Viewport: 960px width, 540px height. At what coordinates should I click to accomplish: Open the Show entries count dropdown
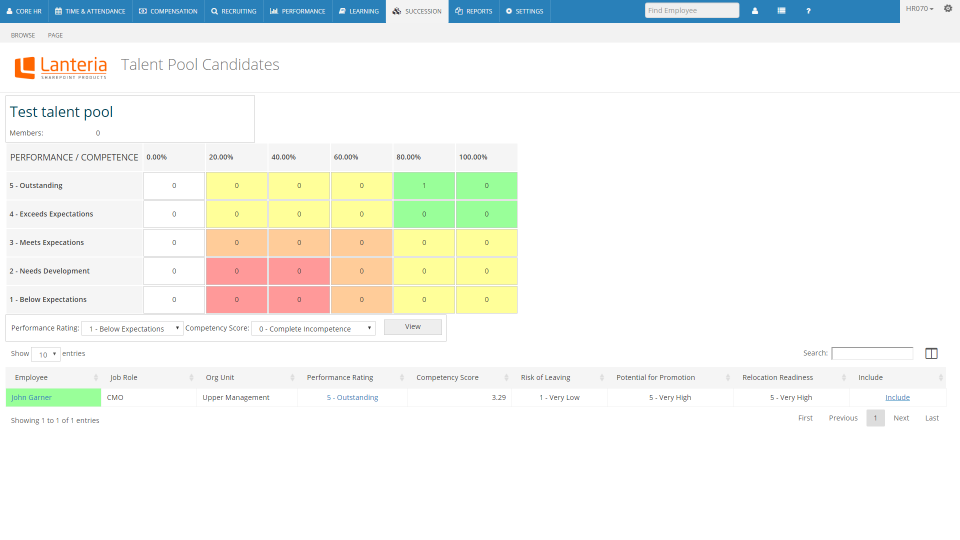pyautogui.click(x=46, y=354)
